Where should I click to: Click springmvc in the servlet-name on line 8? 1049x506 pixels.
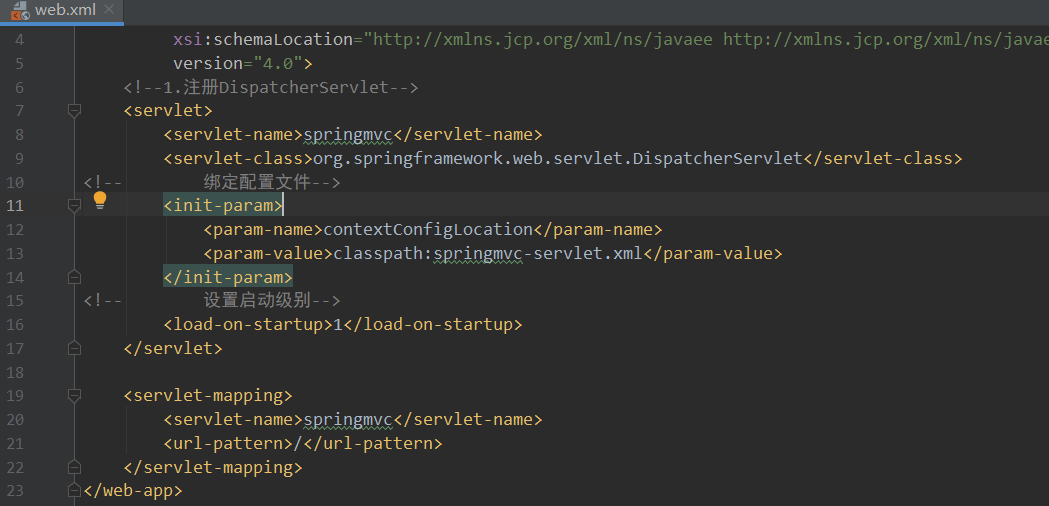(348, 135)
